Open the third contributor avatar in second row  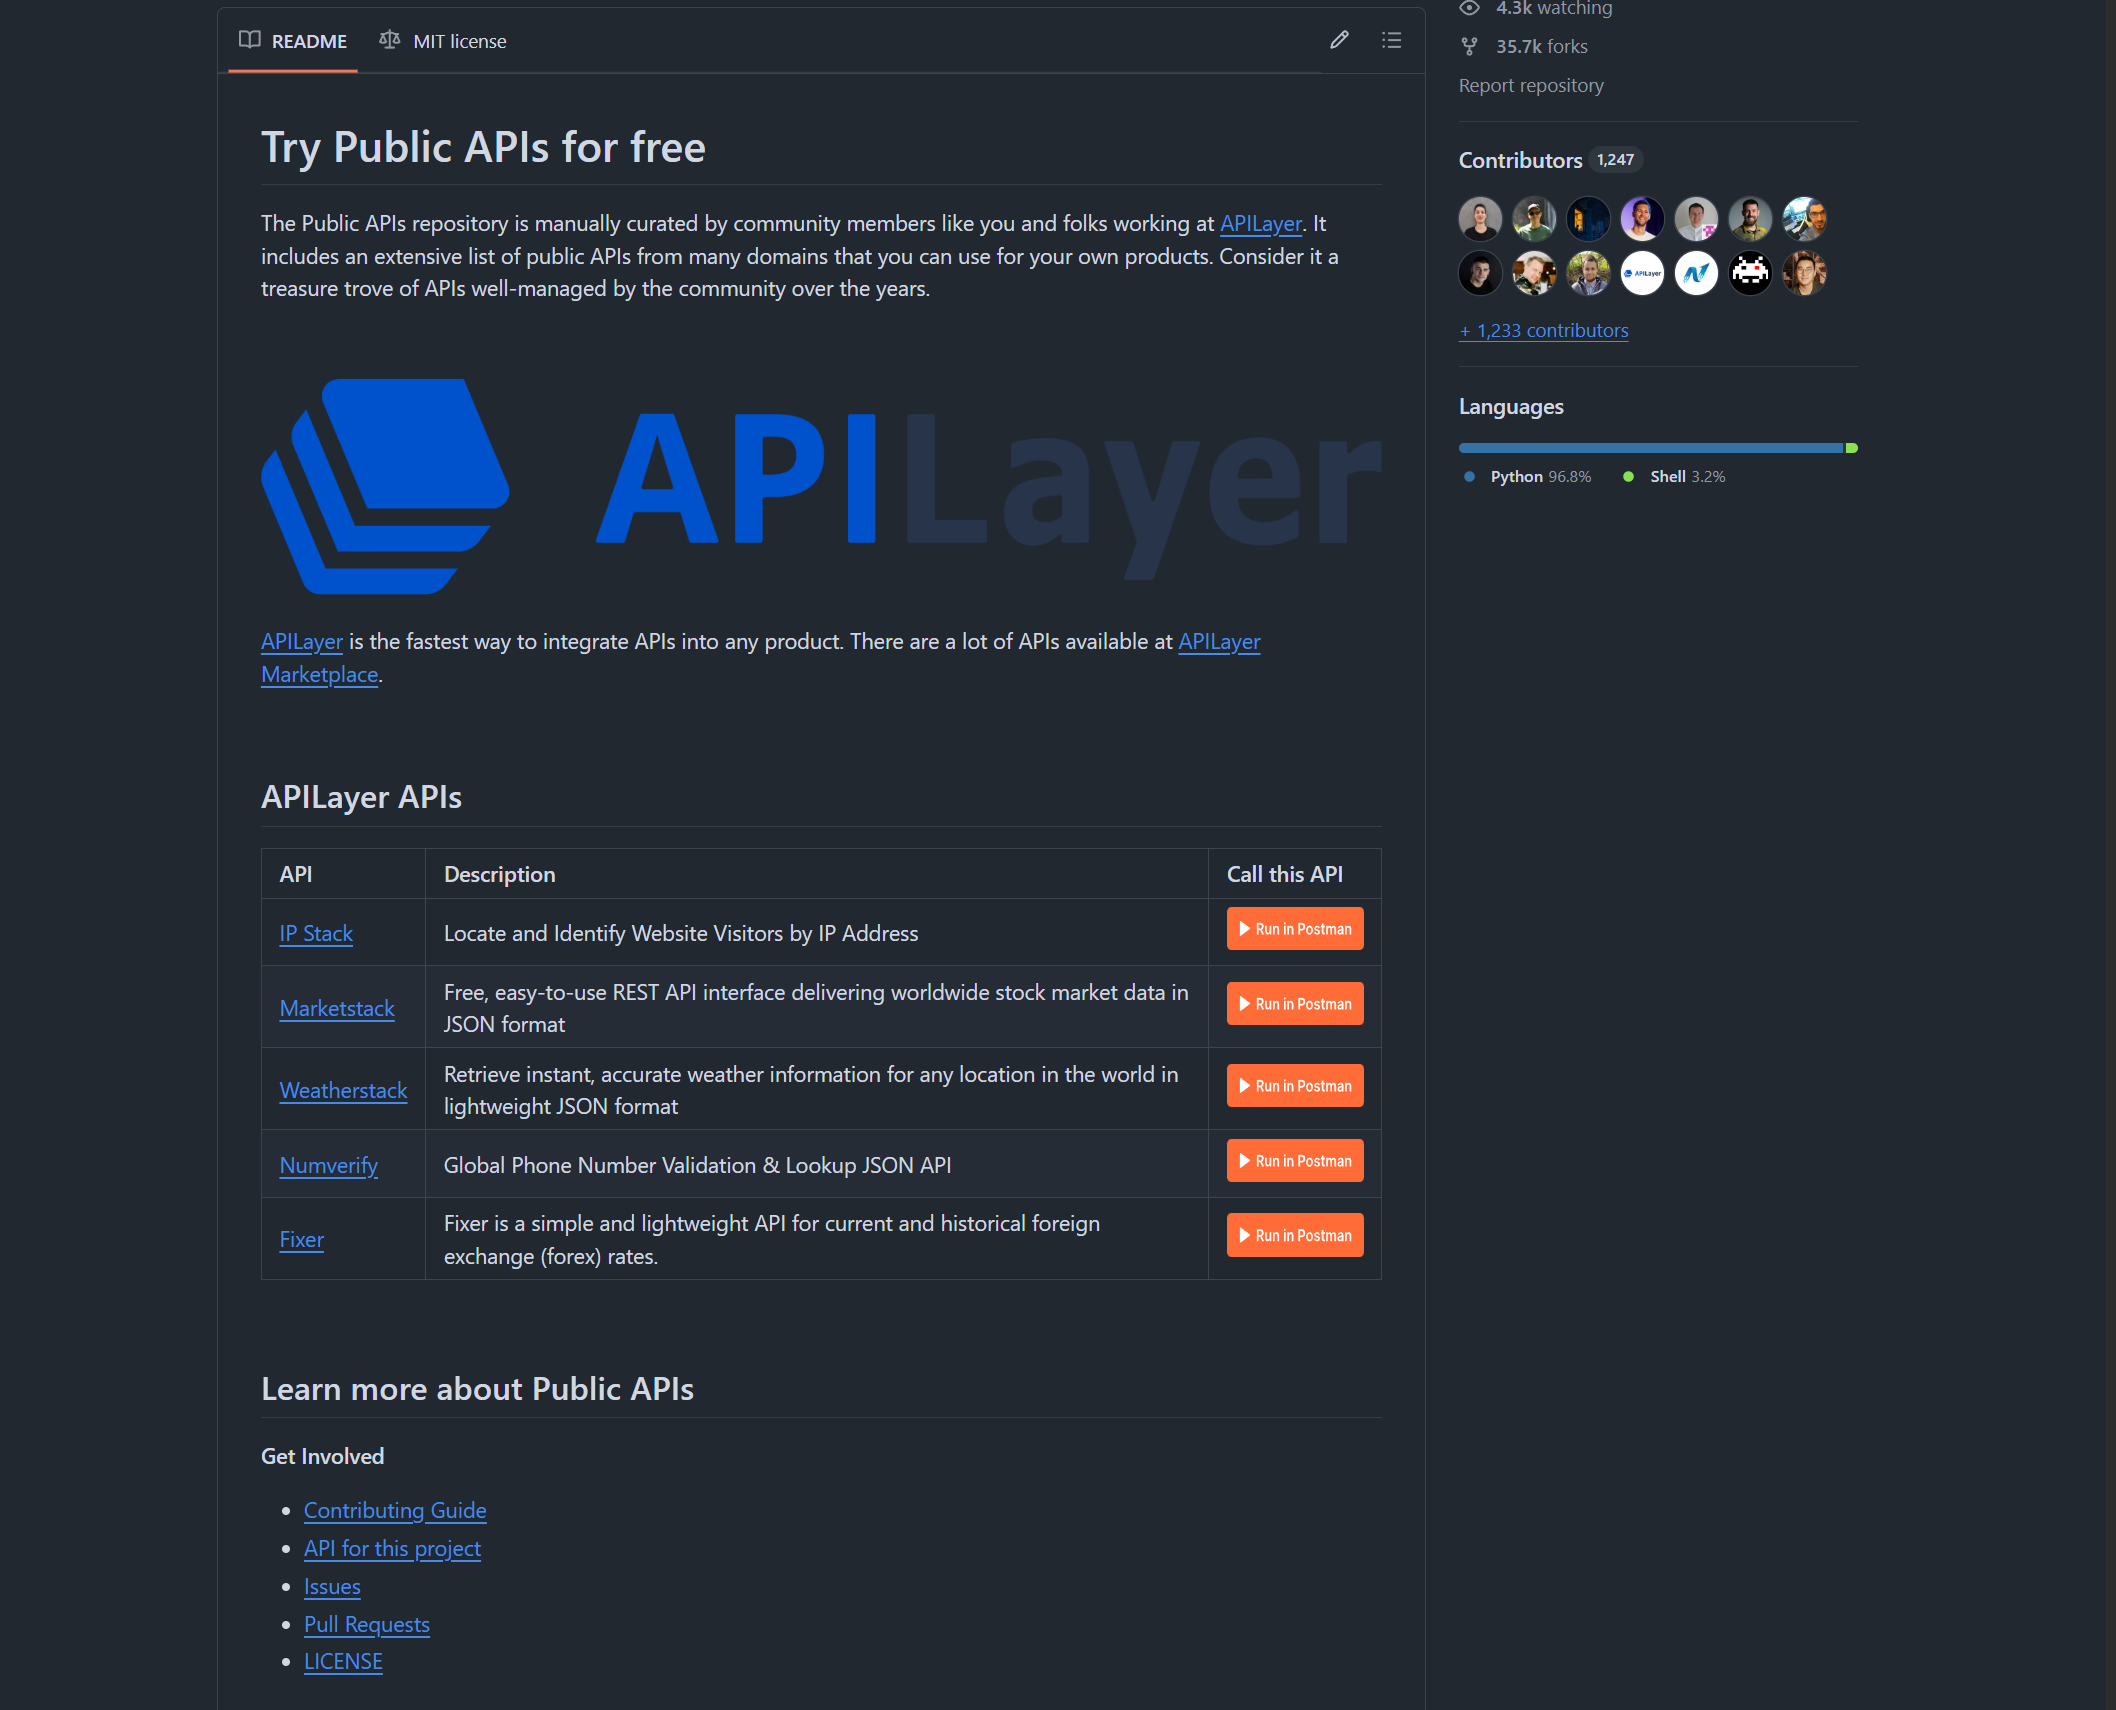[x=1588, y=273]
